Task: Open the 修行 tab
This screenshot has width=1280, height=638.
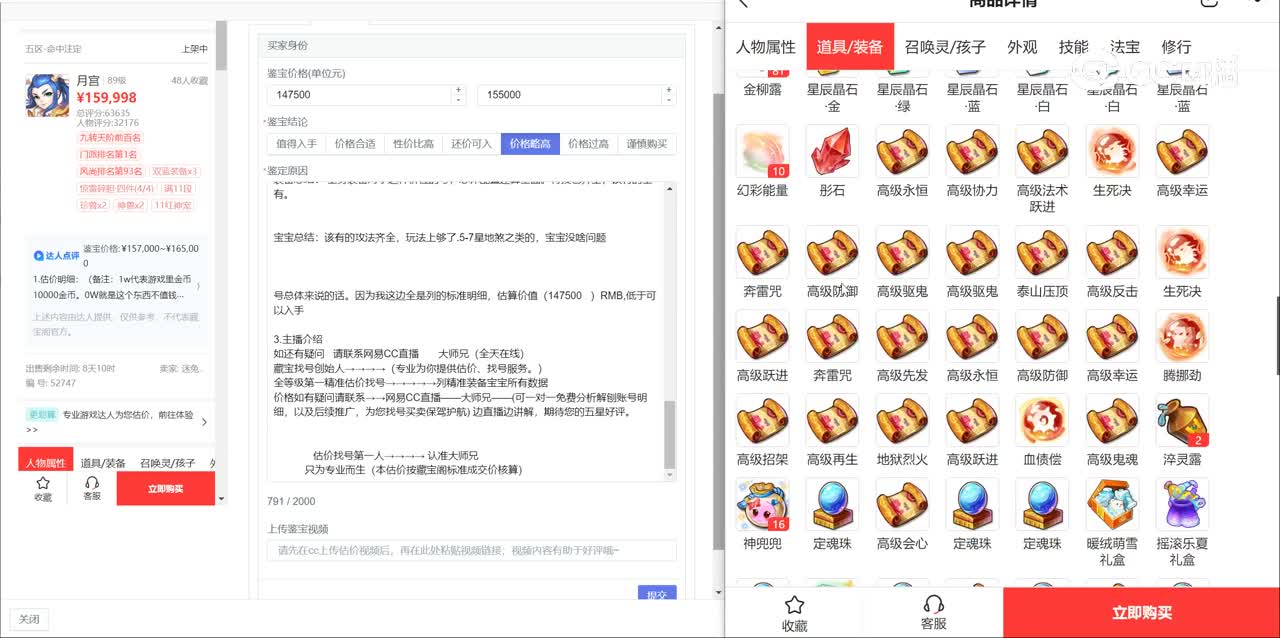Action: coord(1176,47)
